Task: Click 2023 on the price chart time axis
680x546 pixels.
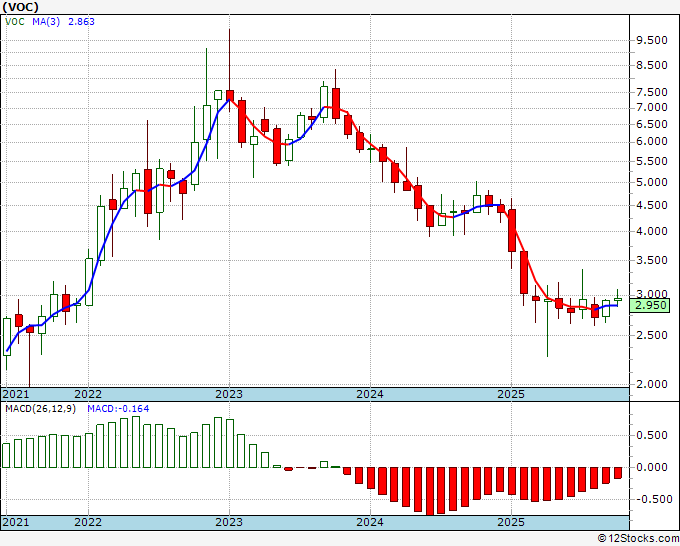Action: tap(229, 394)
